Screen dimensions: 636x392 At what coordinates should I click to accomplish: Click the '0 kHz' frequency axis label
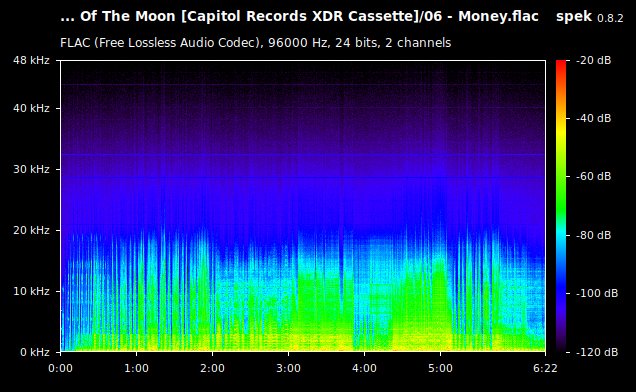click(x=35, y=352)
